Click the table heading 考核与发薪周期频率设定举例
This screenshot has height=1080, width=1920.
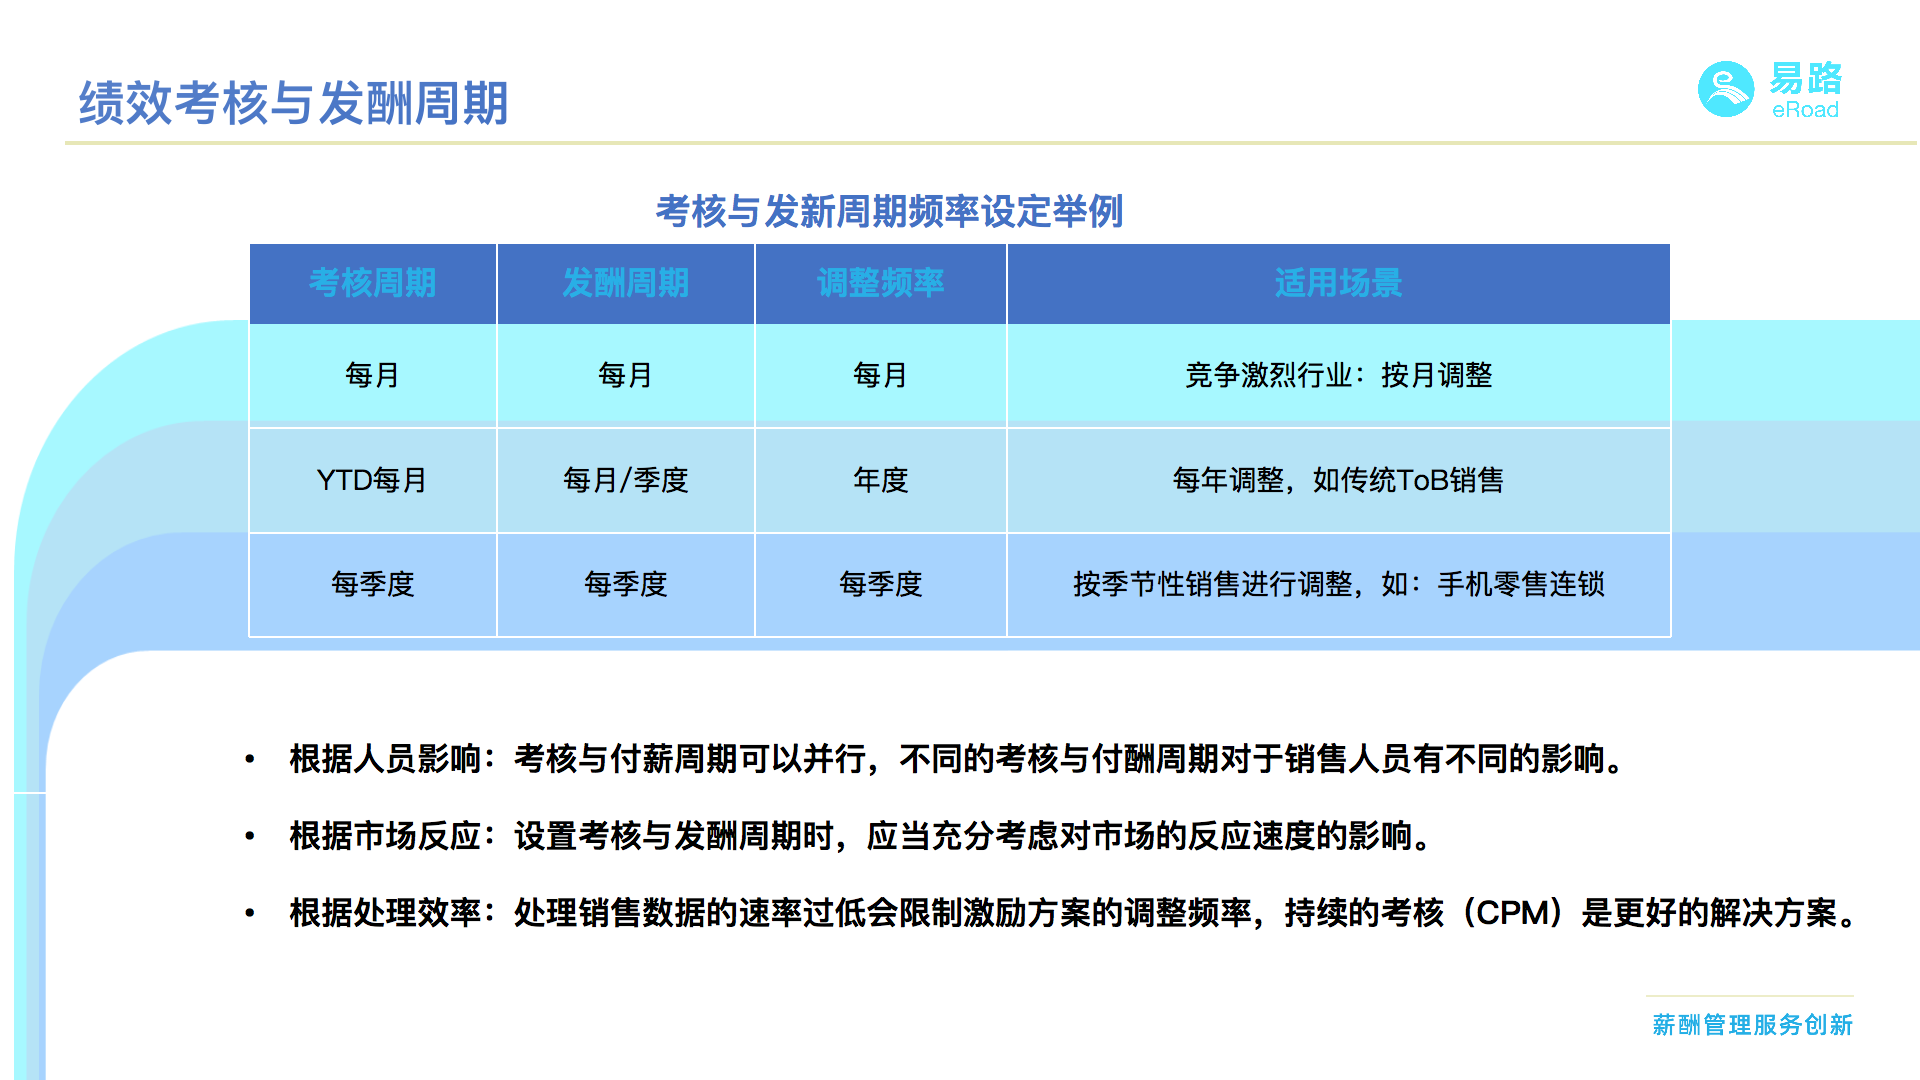coord(889,211)
